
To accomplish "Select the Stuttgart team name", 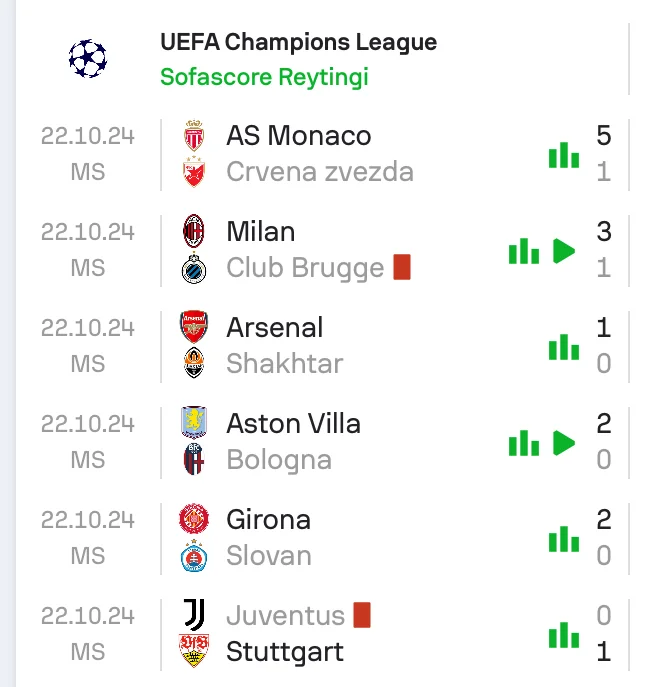I will coord(284,652).
